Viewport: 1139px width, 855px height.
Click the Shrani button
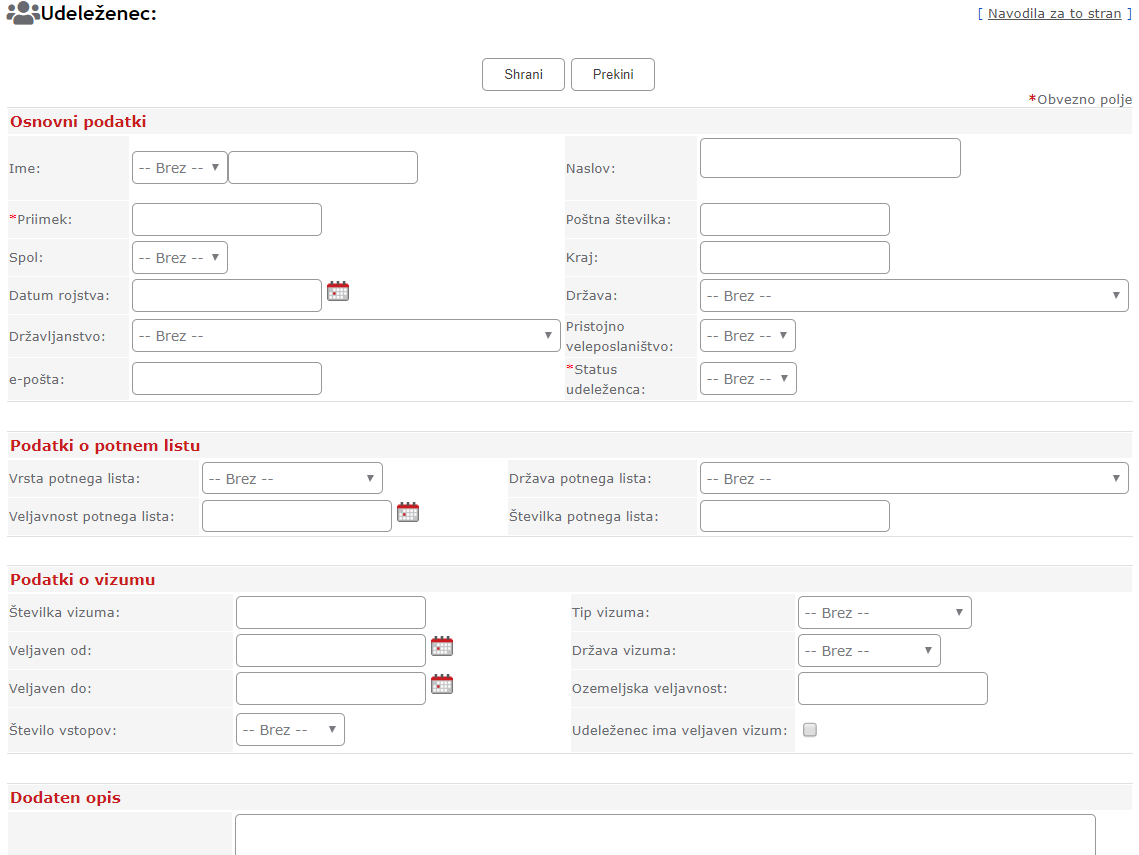click(x=523, y=75)
